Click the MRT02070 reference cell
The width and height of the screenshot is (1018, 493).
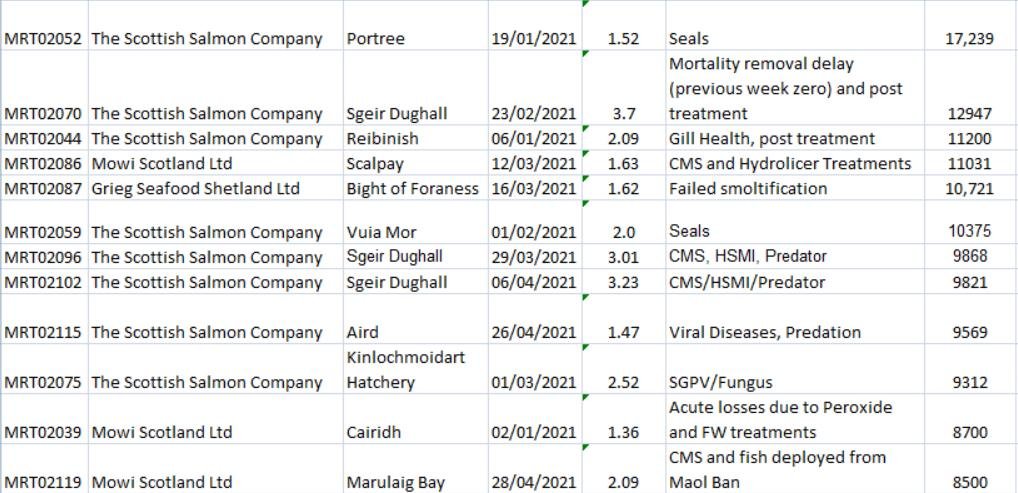pyautogui.click(x=44, y=114)
